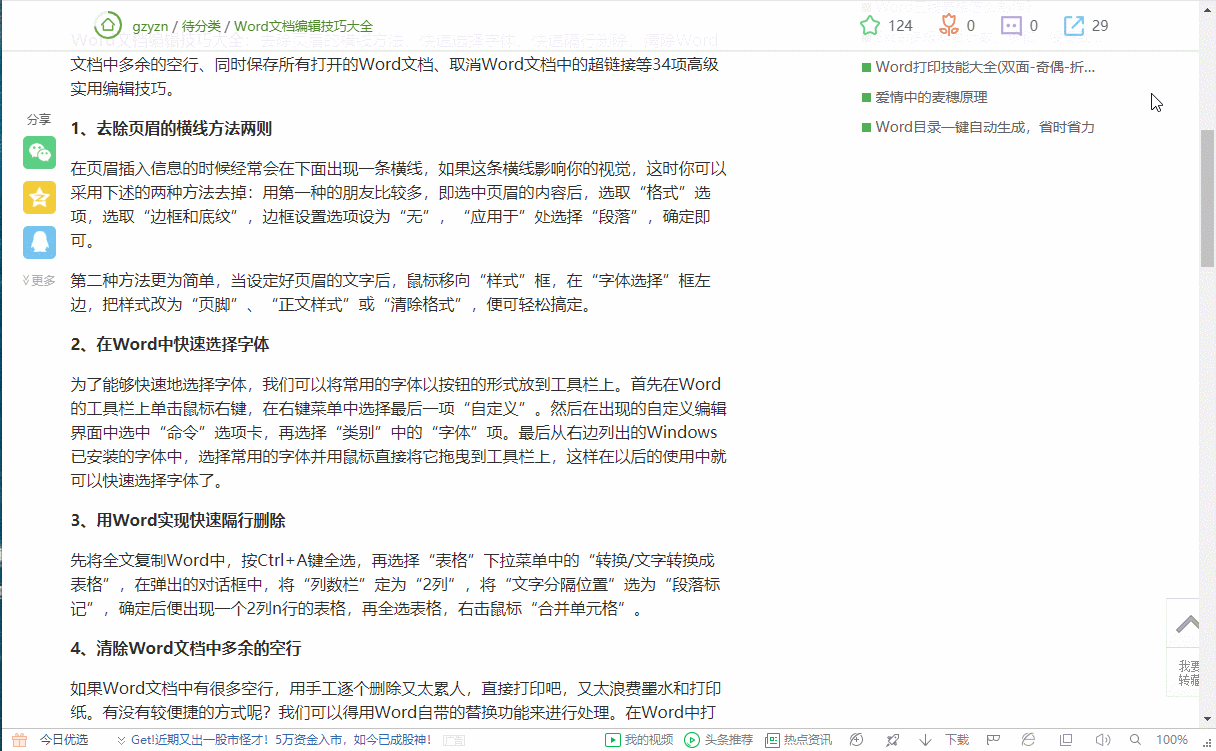Click the magnifier zoom icon
The image size is (1216, 751).
point(1135,740)
